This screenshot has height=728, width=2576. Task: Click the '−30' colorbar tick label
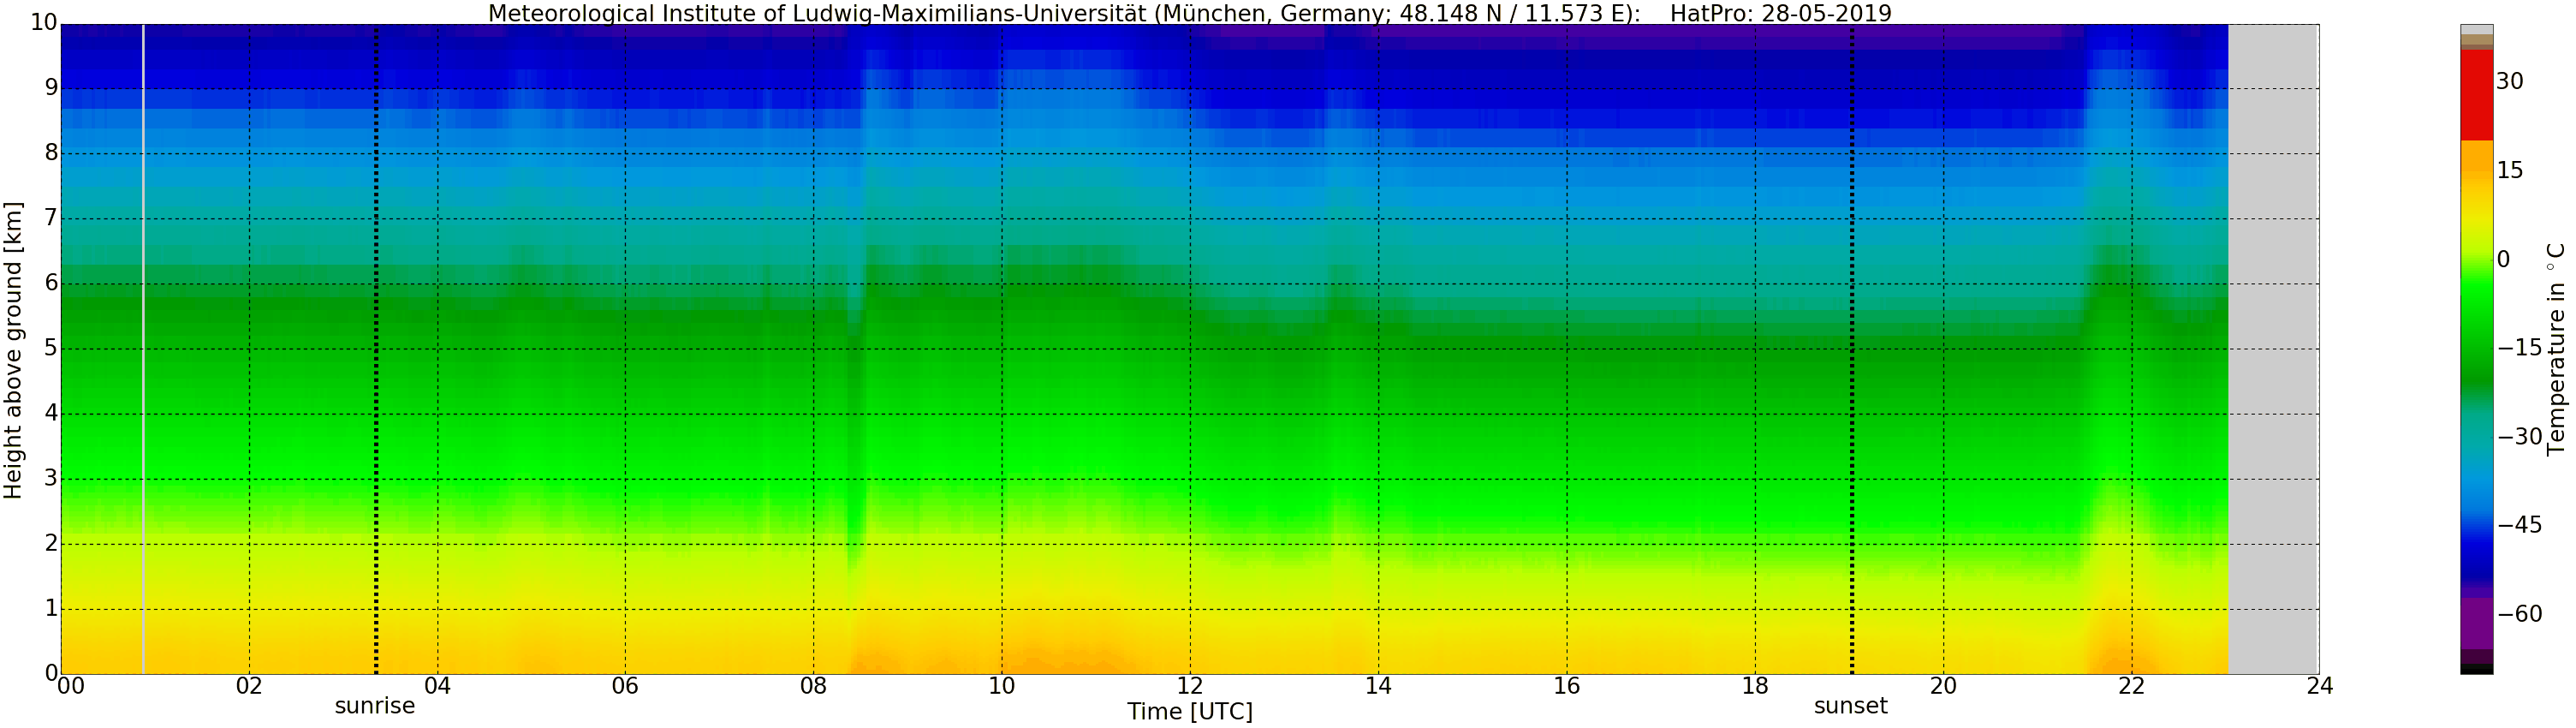click(2519, 436)
